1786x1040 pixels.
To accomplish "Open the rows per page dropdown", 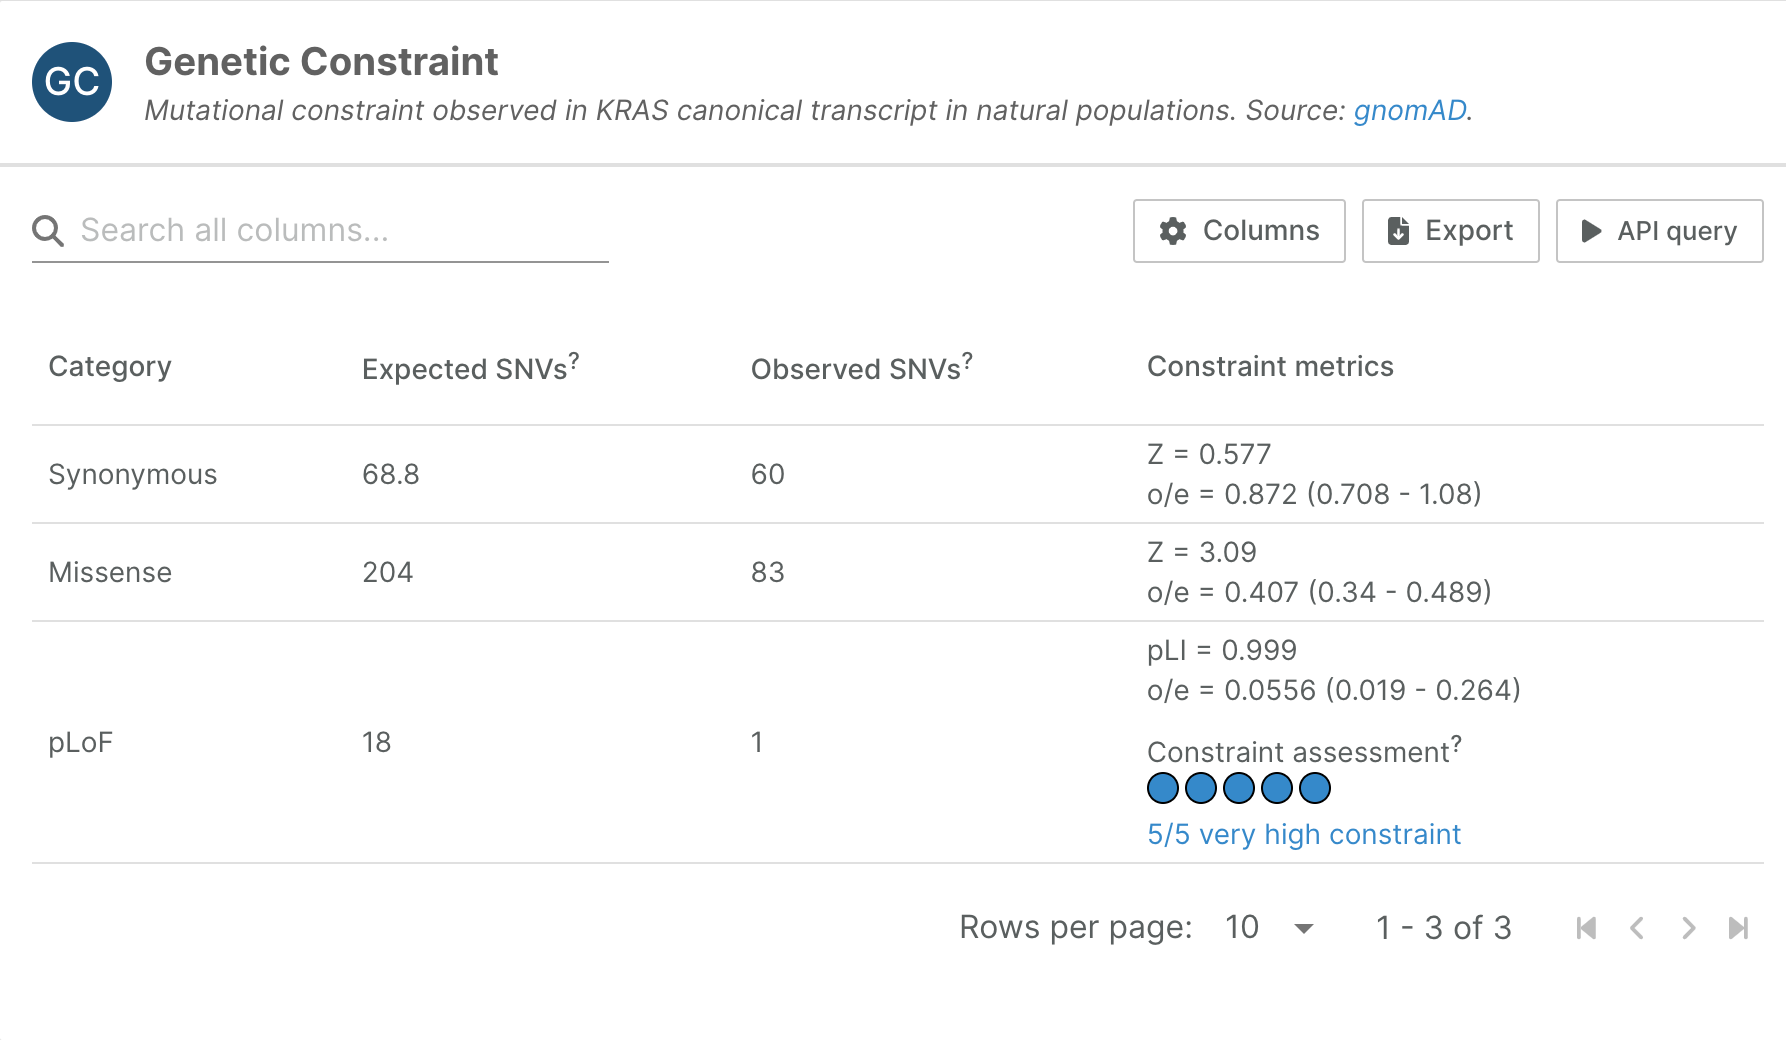I will click(x=1270, y=928).
